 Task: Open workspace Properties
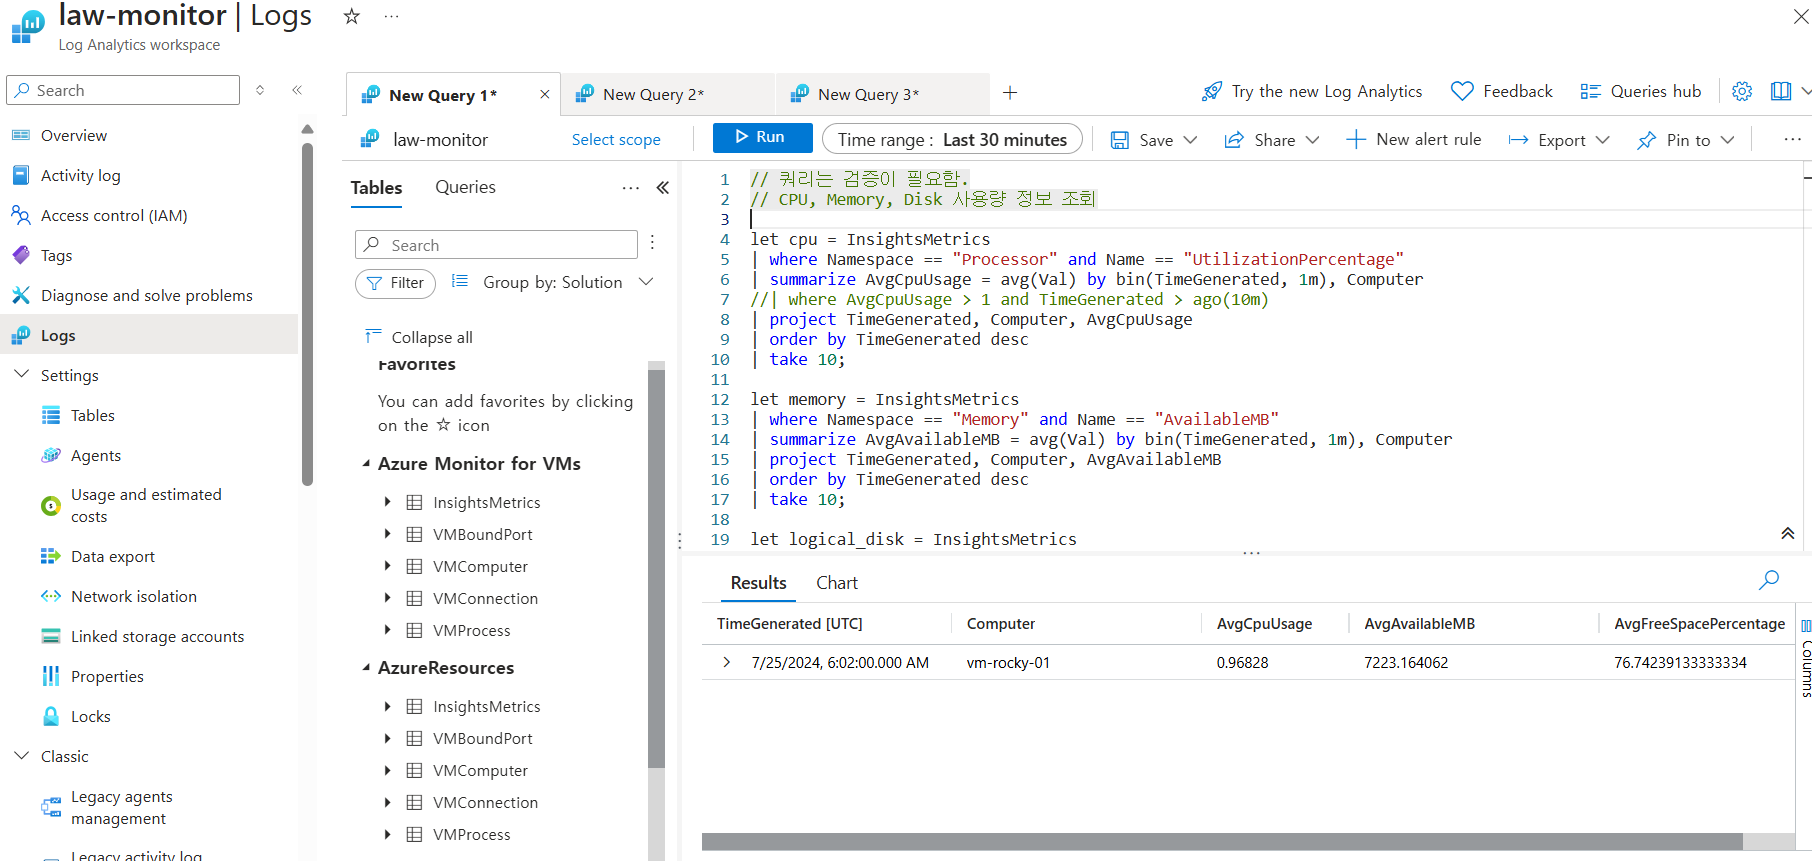107,677
